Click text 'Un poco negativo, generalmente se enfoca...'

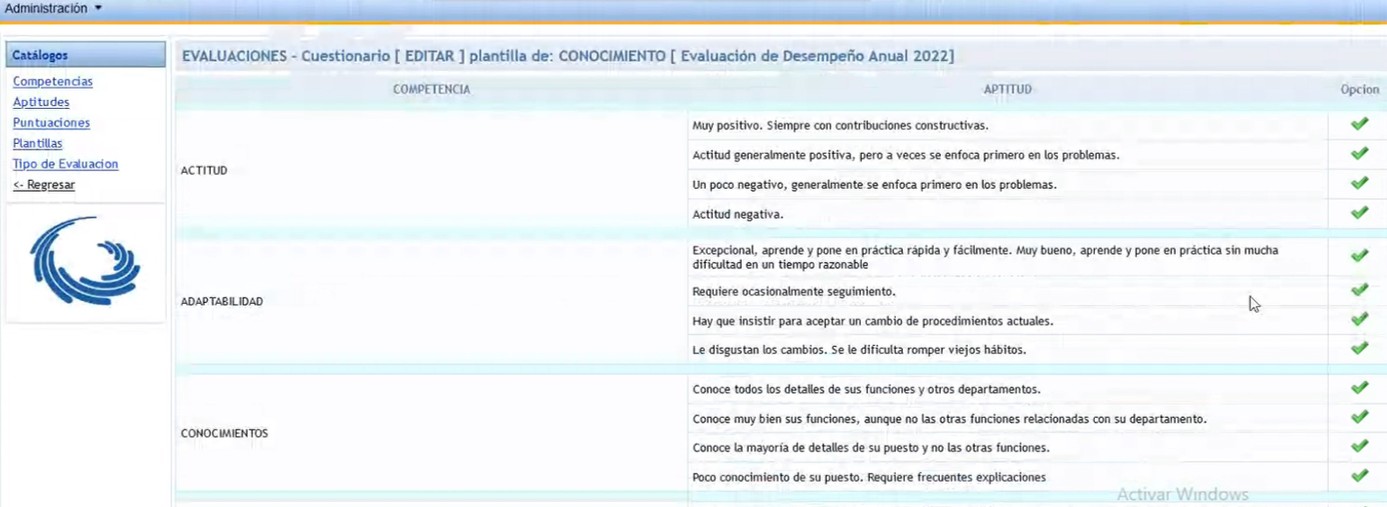pos(875,185)
